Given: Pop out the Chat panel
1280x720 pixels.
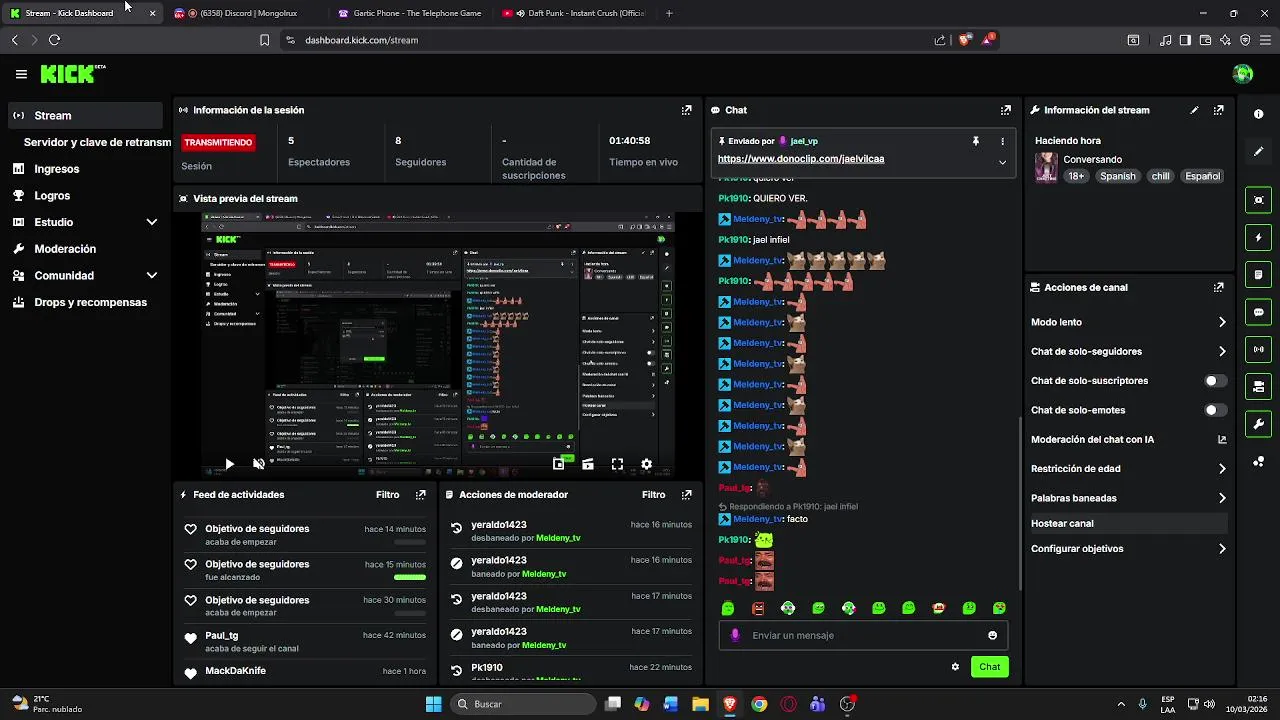Looking at the screenshot, I should [1005, 110].
